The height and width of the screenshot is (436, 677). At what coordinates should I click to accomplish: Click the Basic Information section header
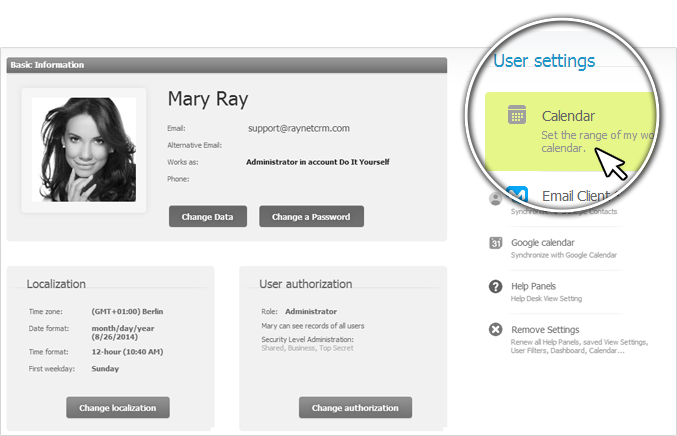click(x=227, y=65)
